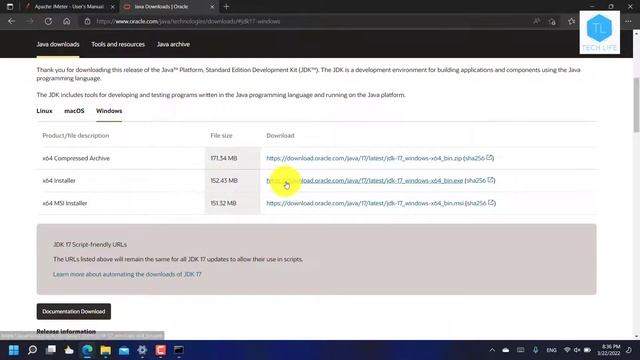This screenshot has width=640, height=360.
Task: Switch to the Linux downloads tab
Action: click(x=44, y=111)
